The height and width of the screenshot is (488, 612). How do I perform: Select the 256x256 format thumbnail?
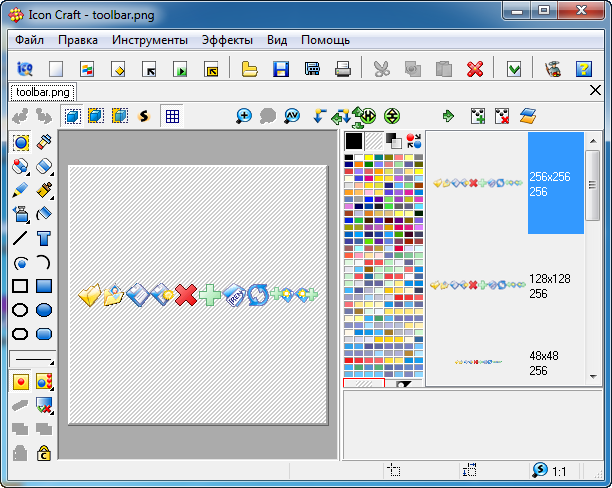(x=478, y=183)
